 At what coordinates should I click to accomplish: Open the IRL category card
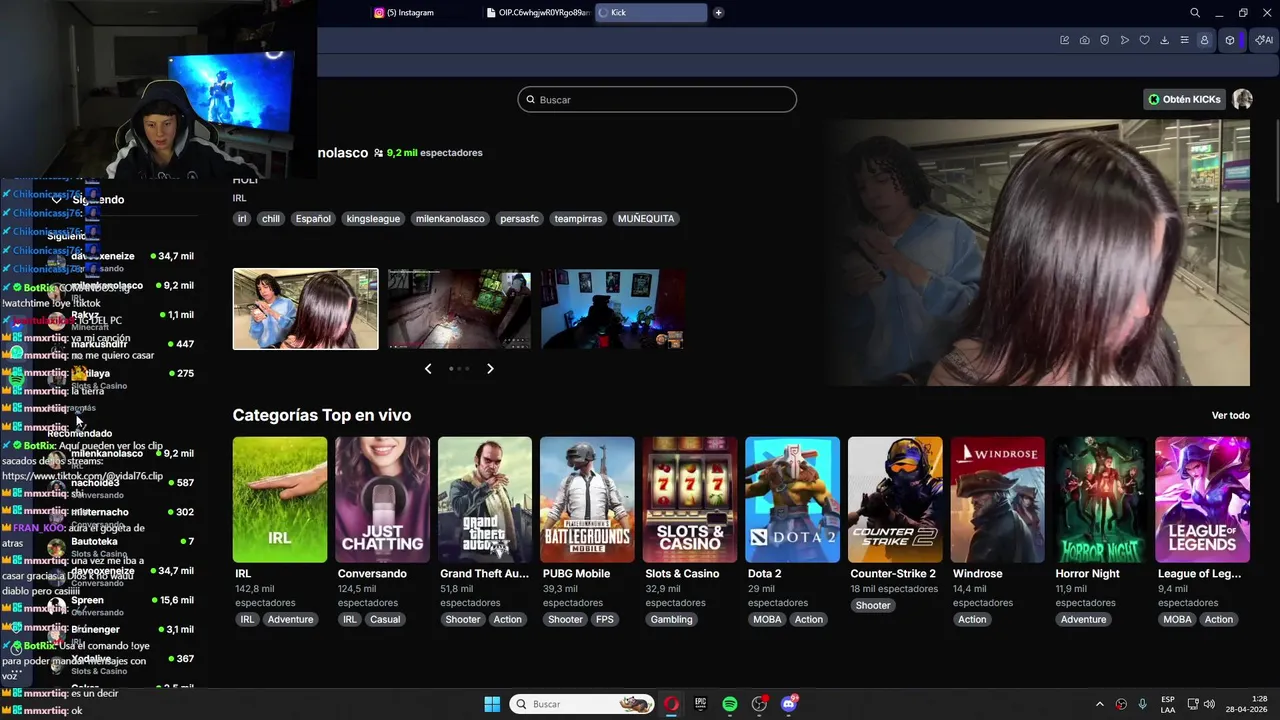[x=280, y=499]
